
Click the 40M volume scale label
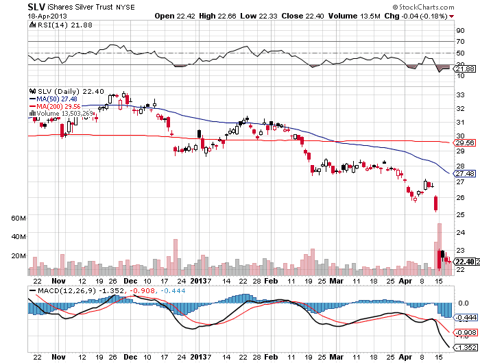[x=18, y=237]
